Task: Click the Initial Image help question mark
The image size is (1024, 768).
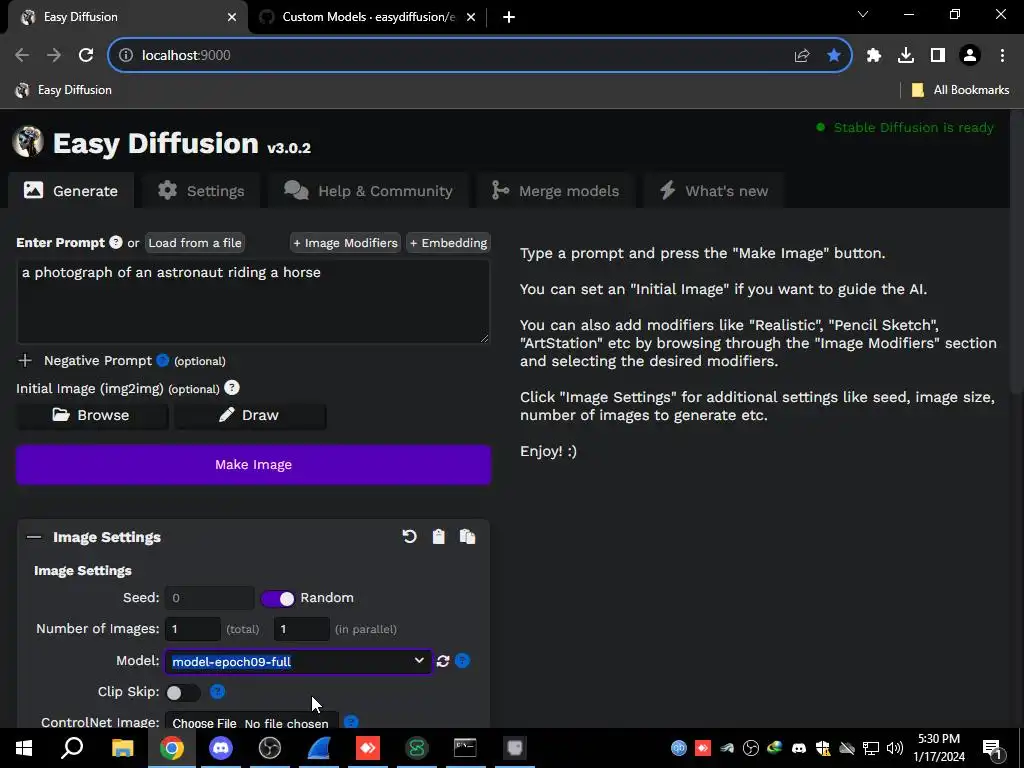Action: click(x=232, y=388)
